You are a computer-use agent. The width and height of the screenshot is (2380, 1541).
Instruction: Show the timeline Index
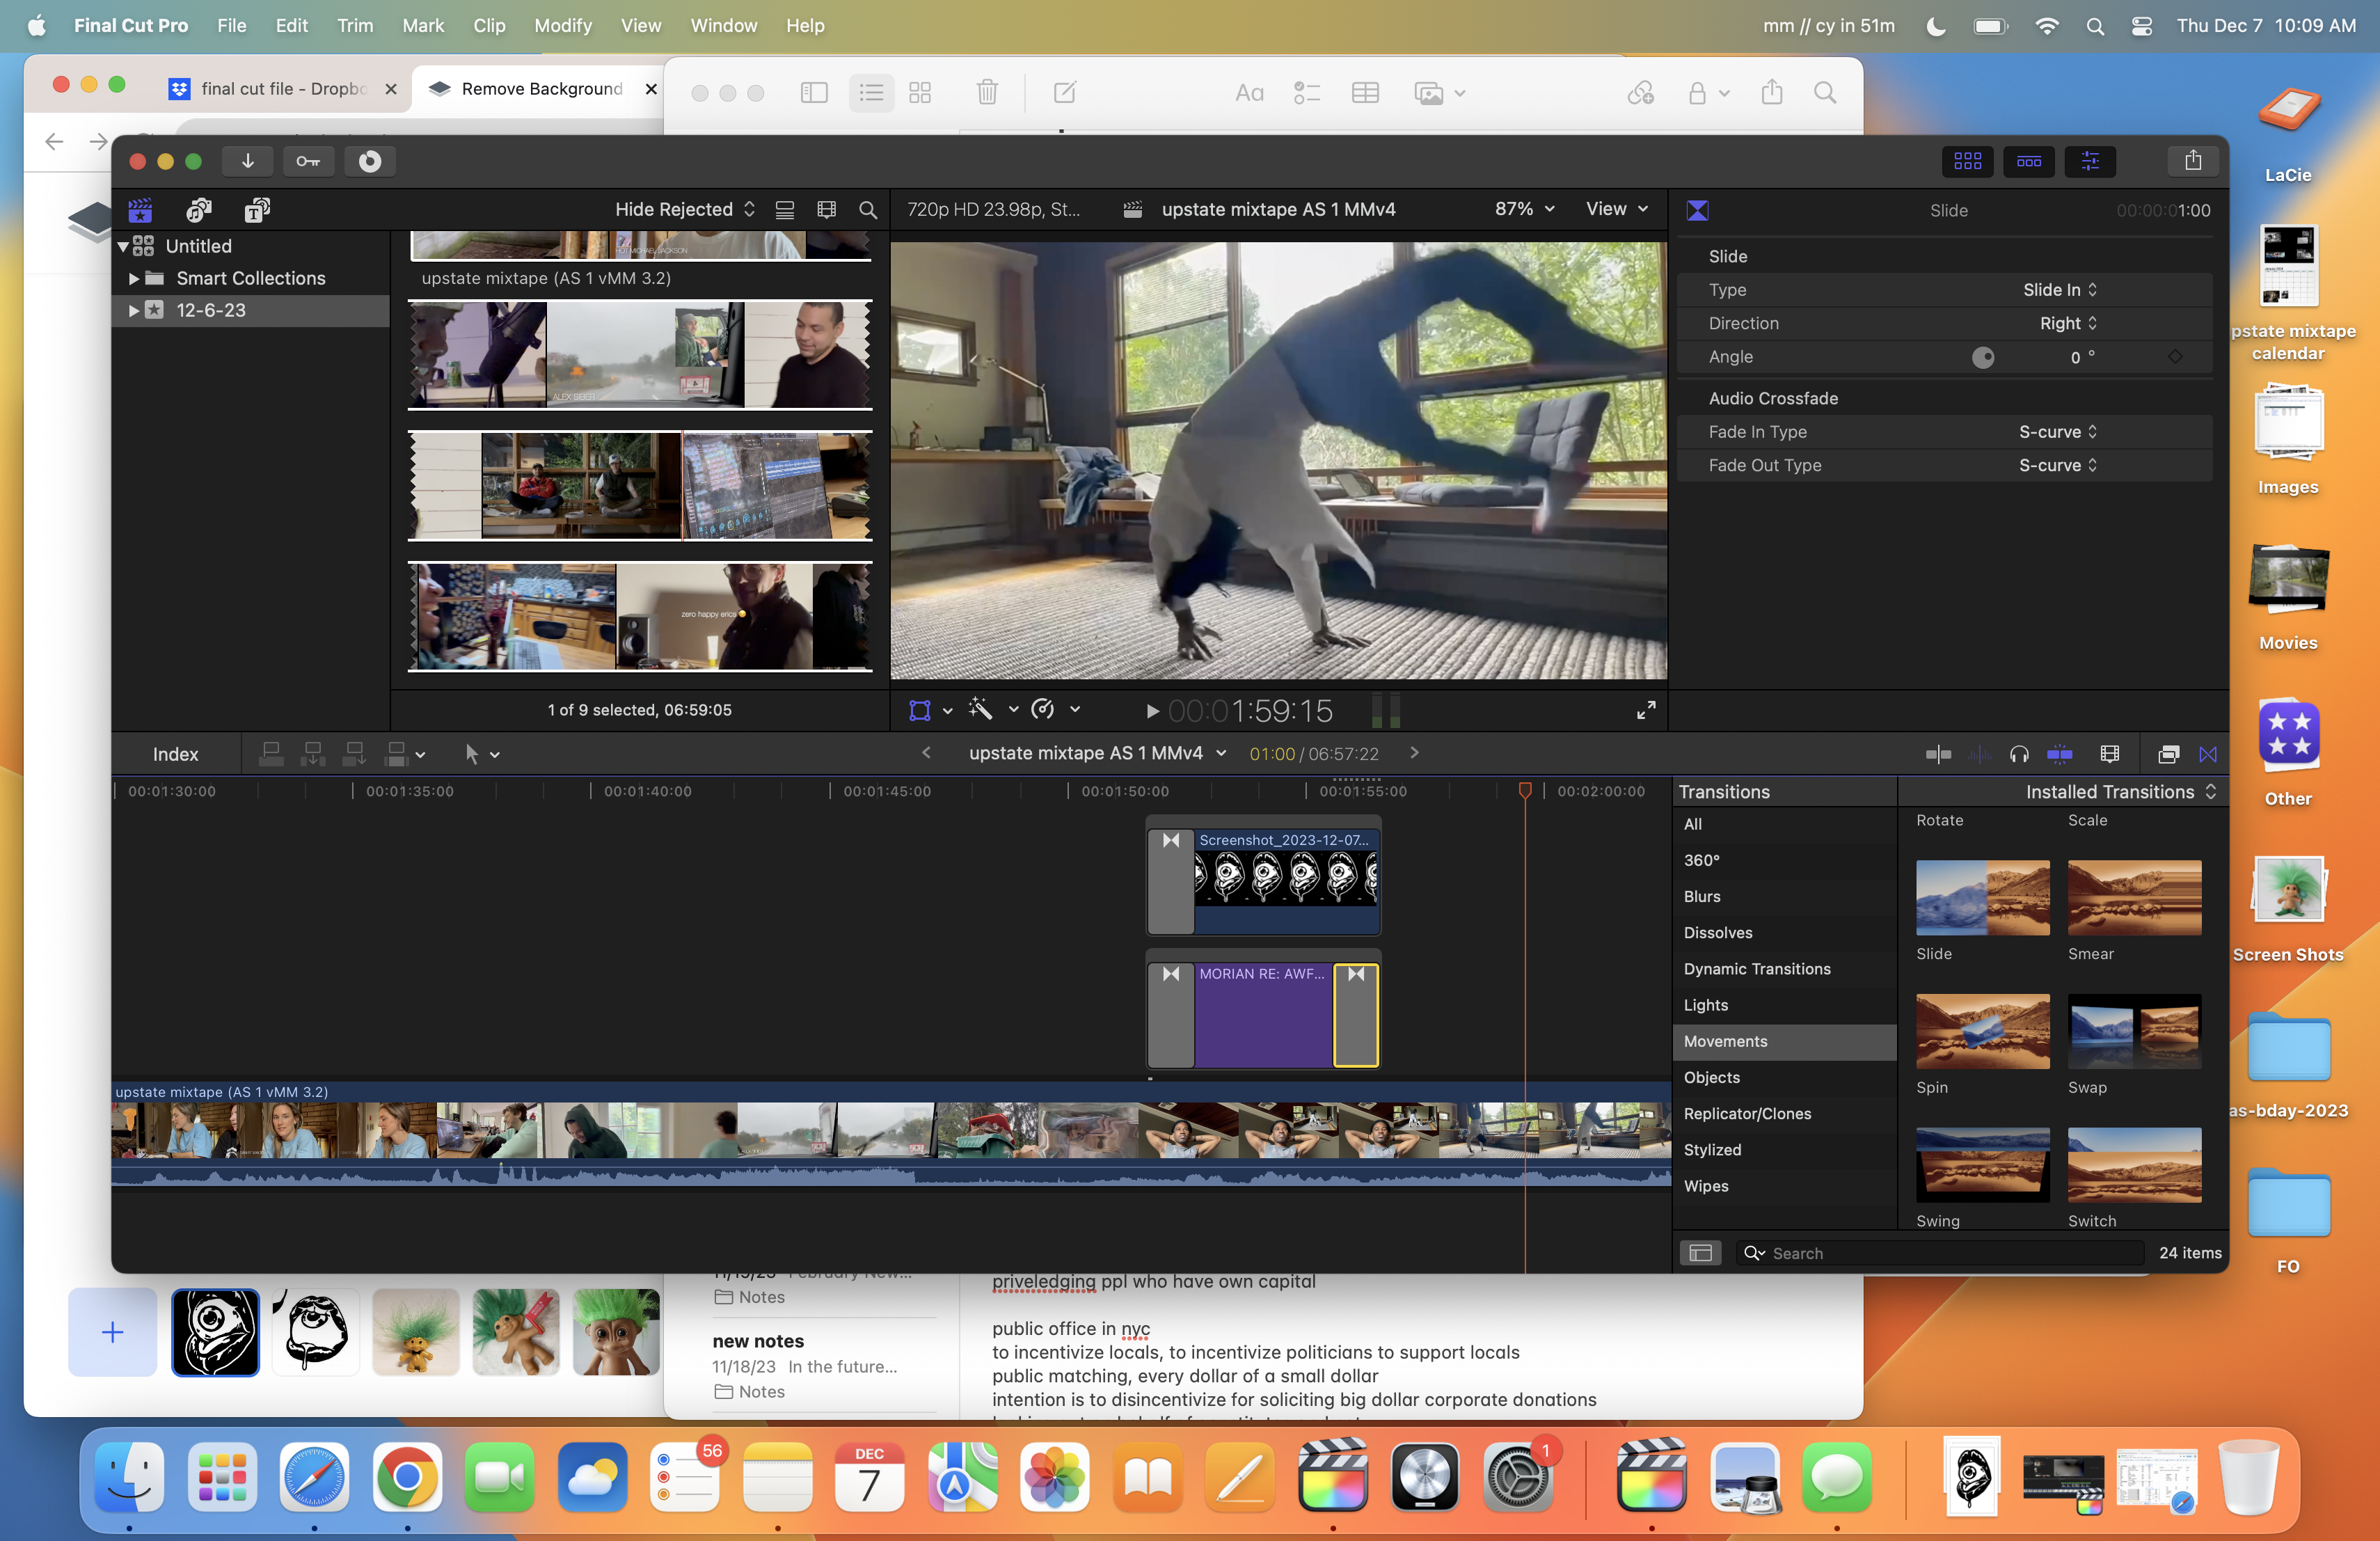[x=175, y=754]
